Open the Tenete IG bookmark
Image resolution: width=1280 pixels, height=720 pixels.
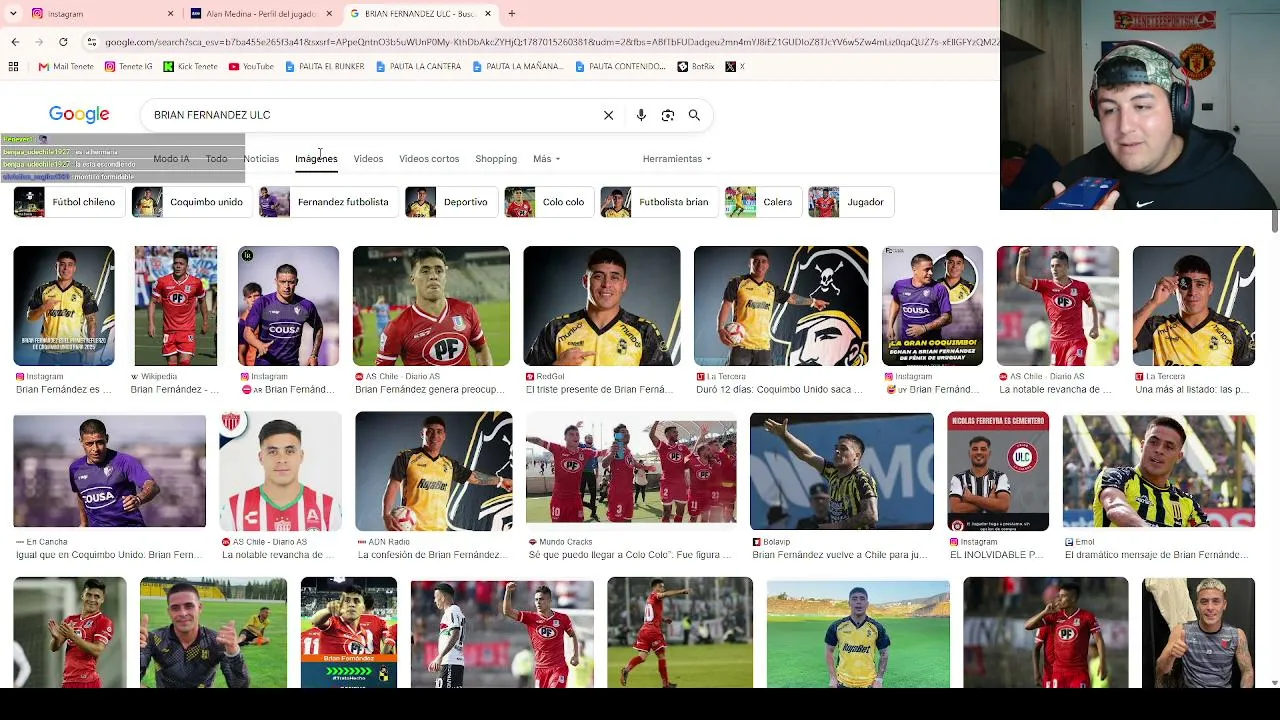pyautogui.click(x=129, y=67)
